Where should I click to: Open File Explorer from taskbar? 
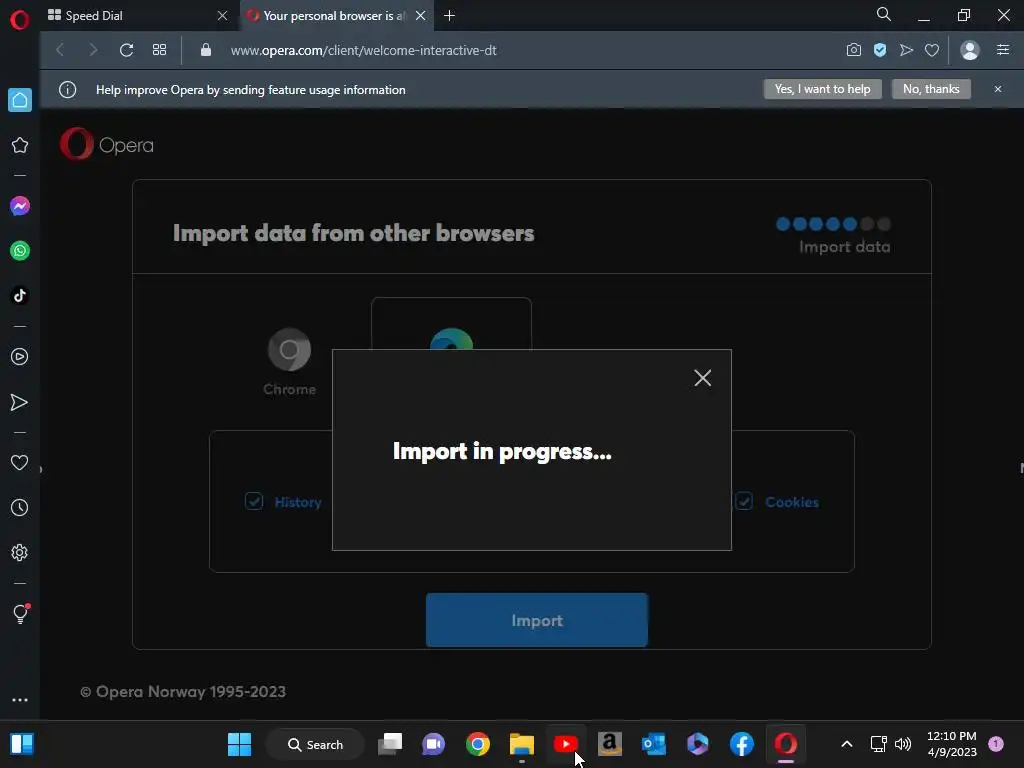[x=522, y=744]
